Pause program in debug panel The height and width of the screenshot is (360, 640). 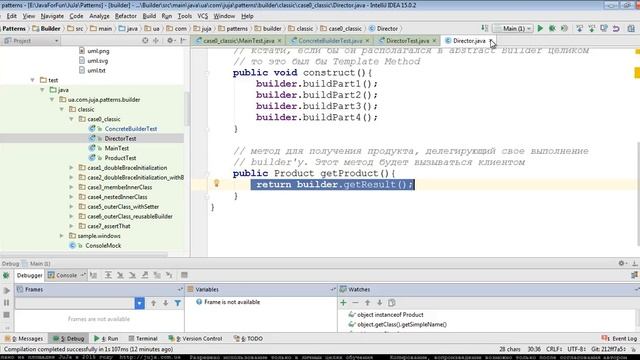tap(7, 303)
